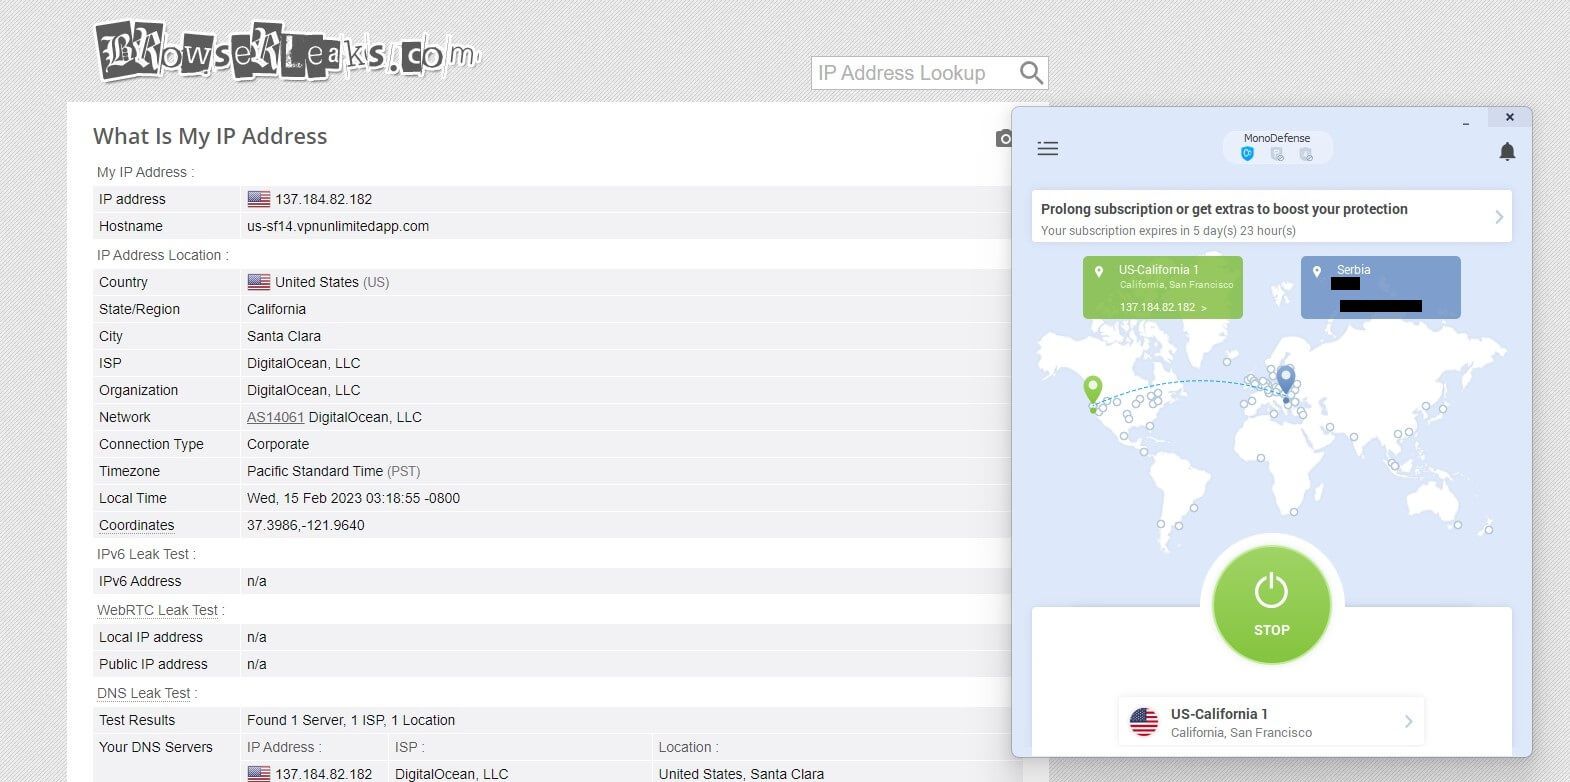Screen dimensions: 1570x782
Task: Open the VPN app hamburger menu
Action: click(x=1048, y=149)
